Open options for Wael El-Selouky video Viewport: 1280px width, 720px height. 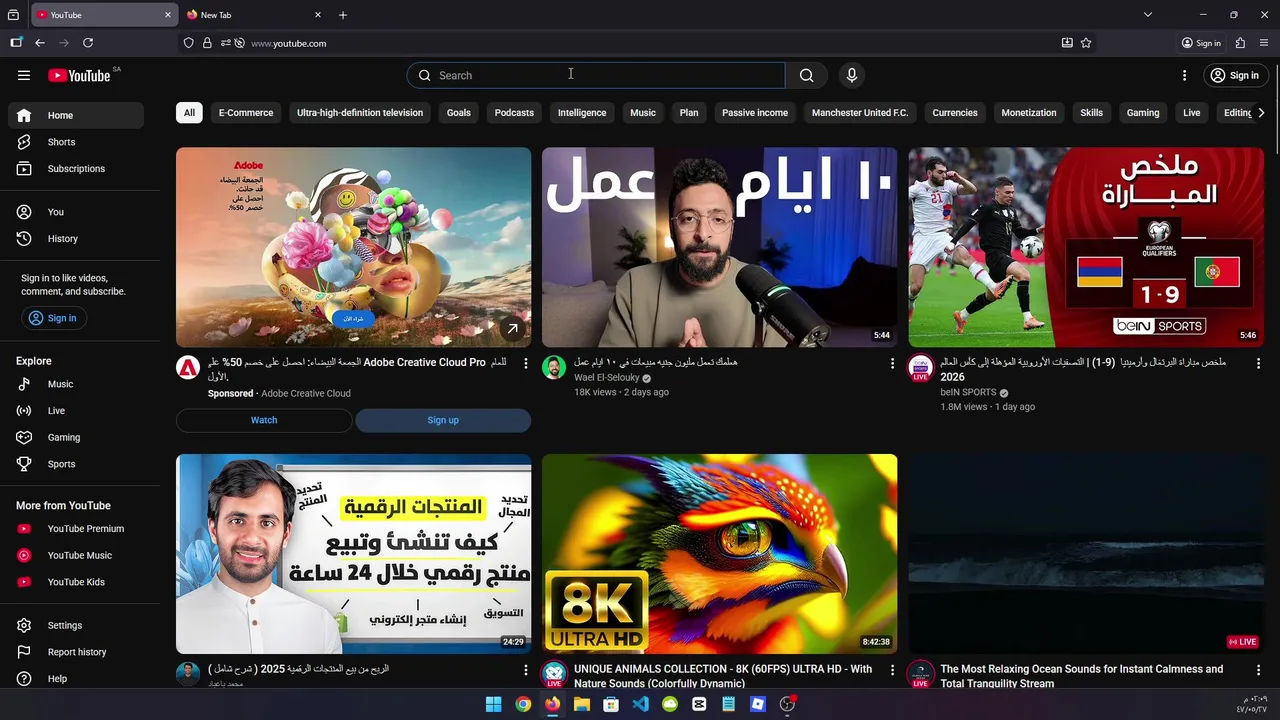click(x=892, y=364)
